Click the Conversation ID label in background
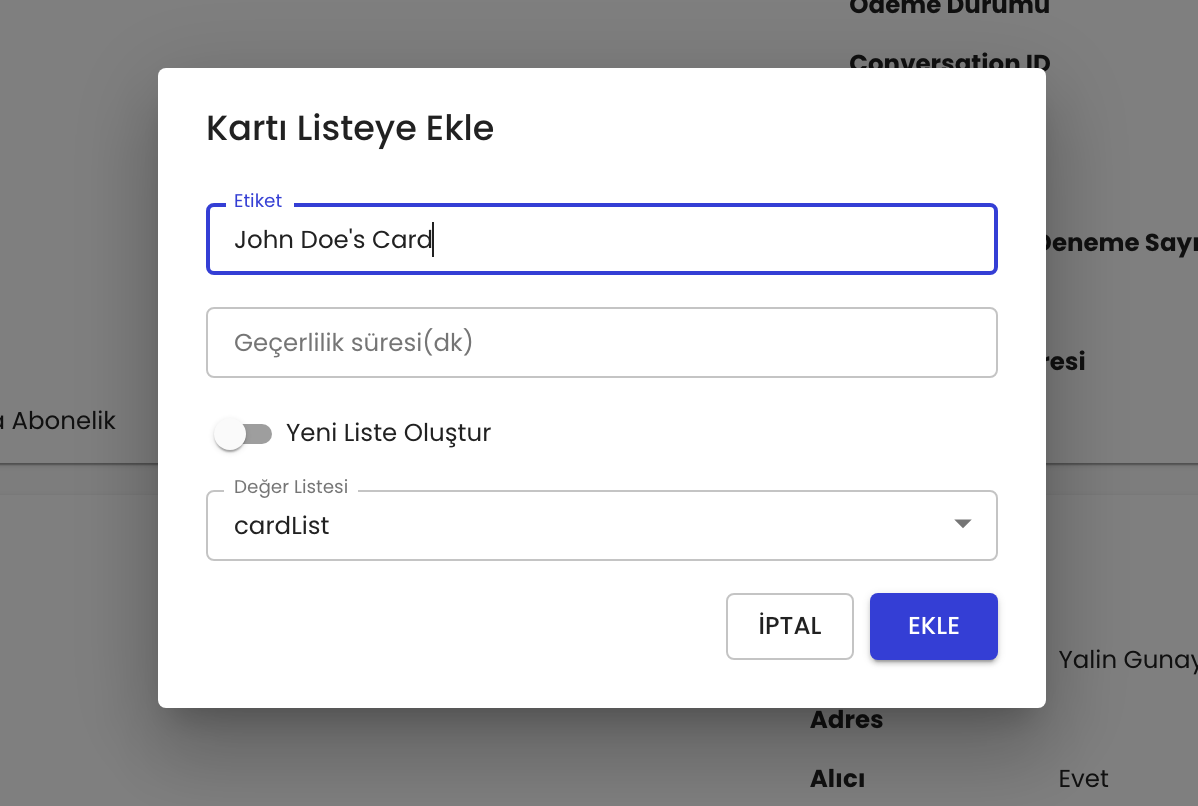This screenshot has width=1198, height=806. click(948, 61)
